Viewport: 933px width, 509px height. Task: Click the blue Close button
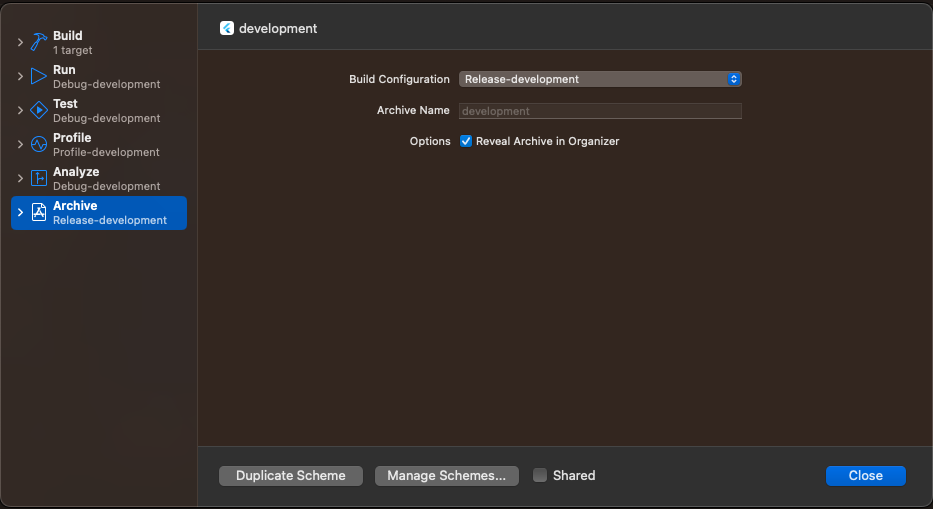866,476
